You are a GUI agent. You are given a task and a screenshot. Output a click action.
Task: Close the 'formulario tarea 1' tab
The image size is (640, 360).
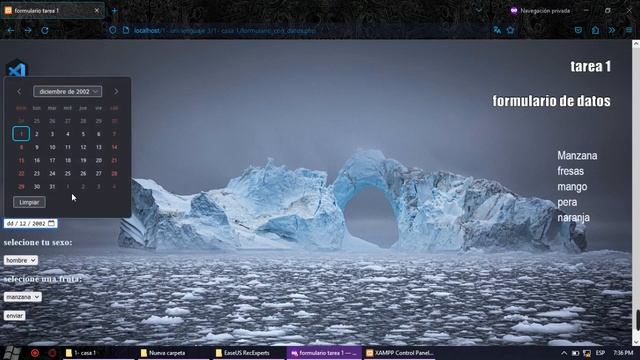97,11
